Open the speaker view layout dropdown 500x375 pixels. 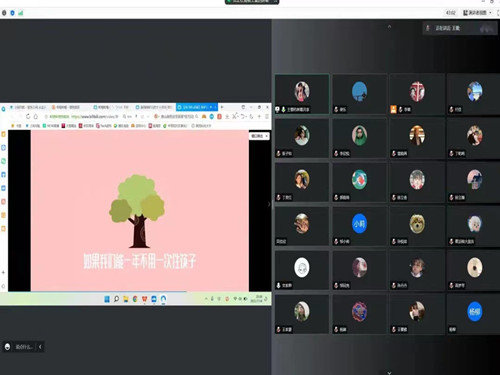477,13
